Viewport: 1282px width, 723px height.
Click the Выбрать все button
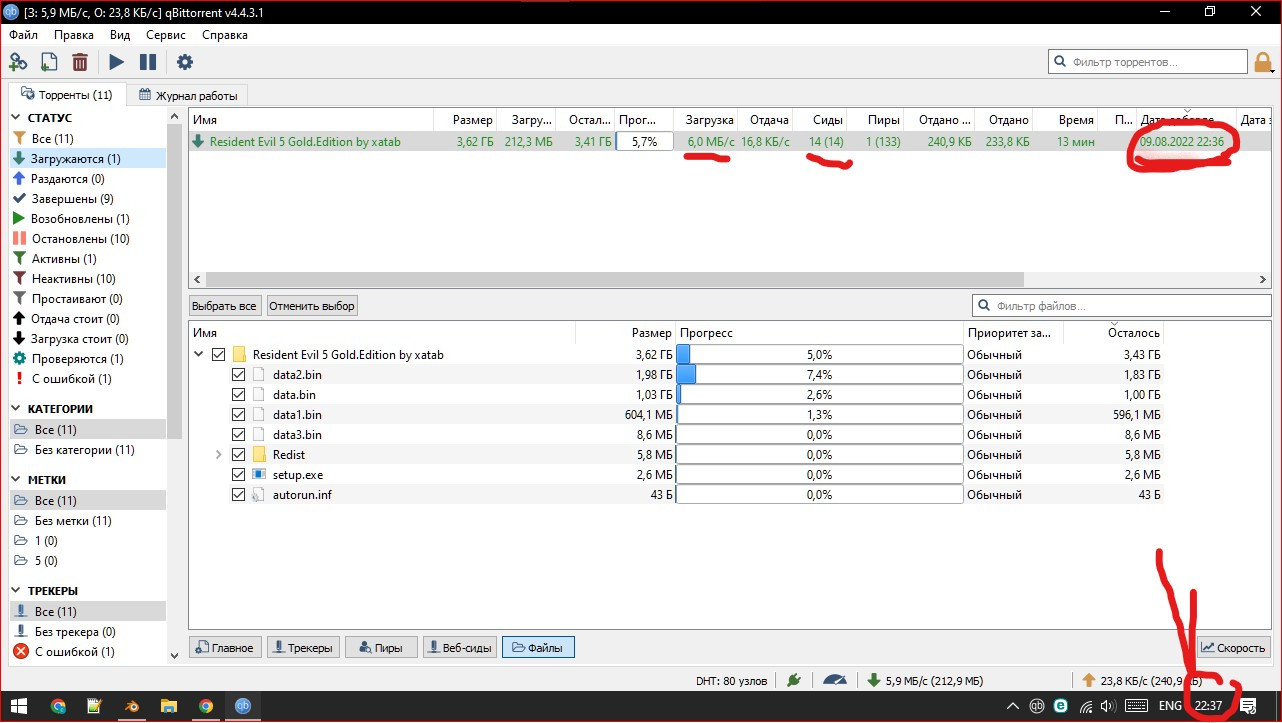[225, 306]
